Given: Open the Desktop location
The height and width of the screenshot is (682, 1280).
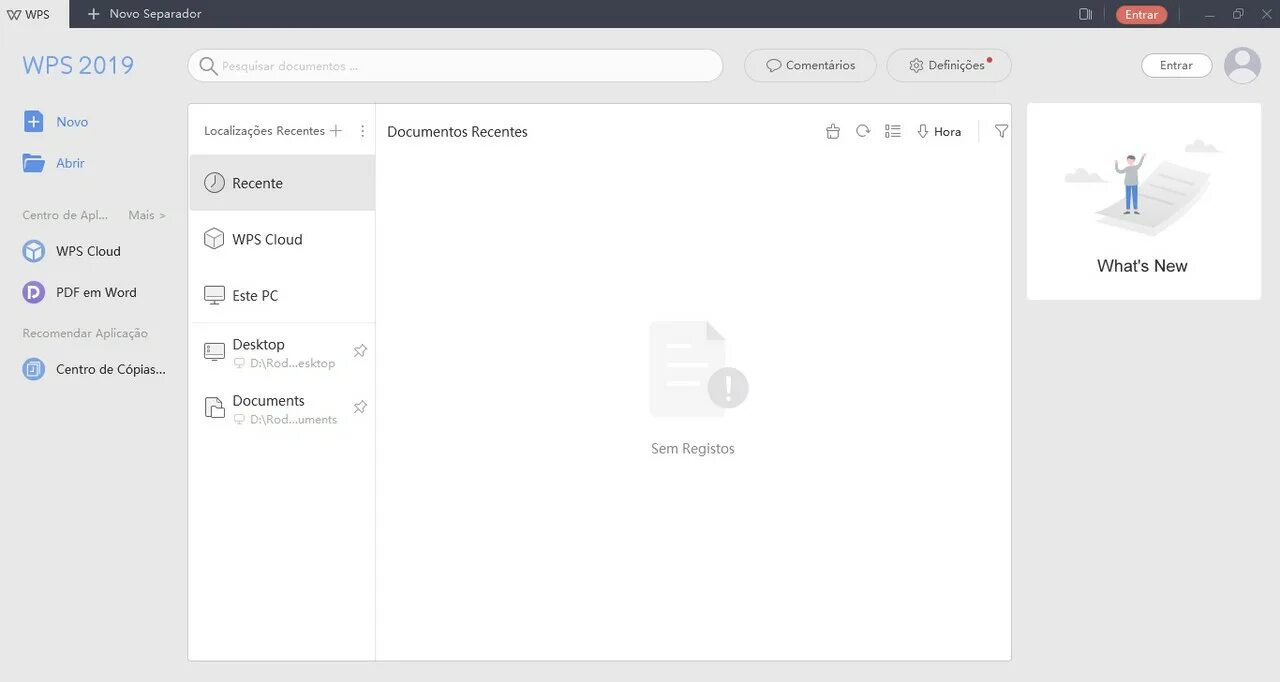Looking at the screenshot, I should pos(282,352).
